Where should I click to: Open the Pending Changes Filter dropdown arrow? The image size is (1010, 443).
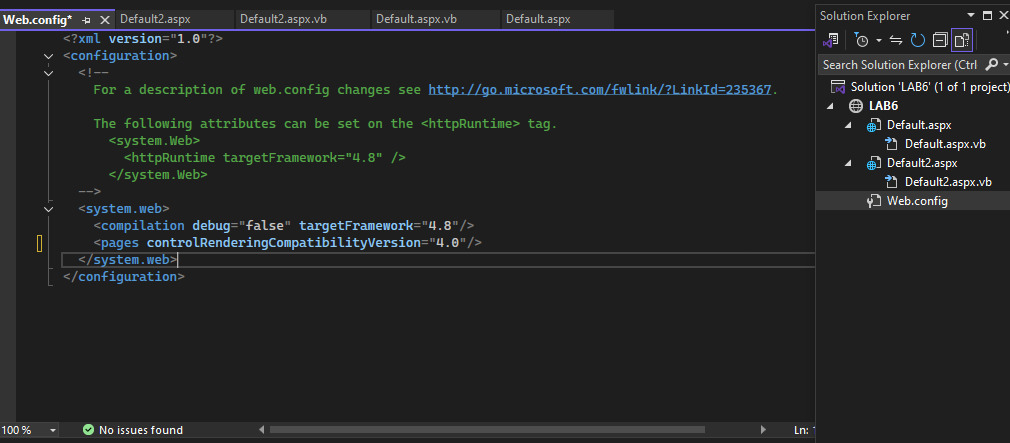[x=879, y=41]
